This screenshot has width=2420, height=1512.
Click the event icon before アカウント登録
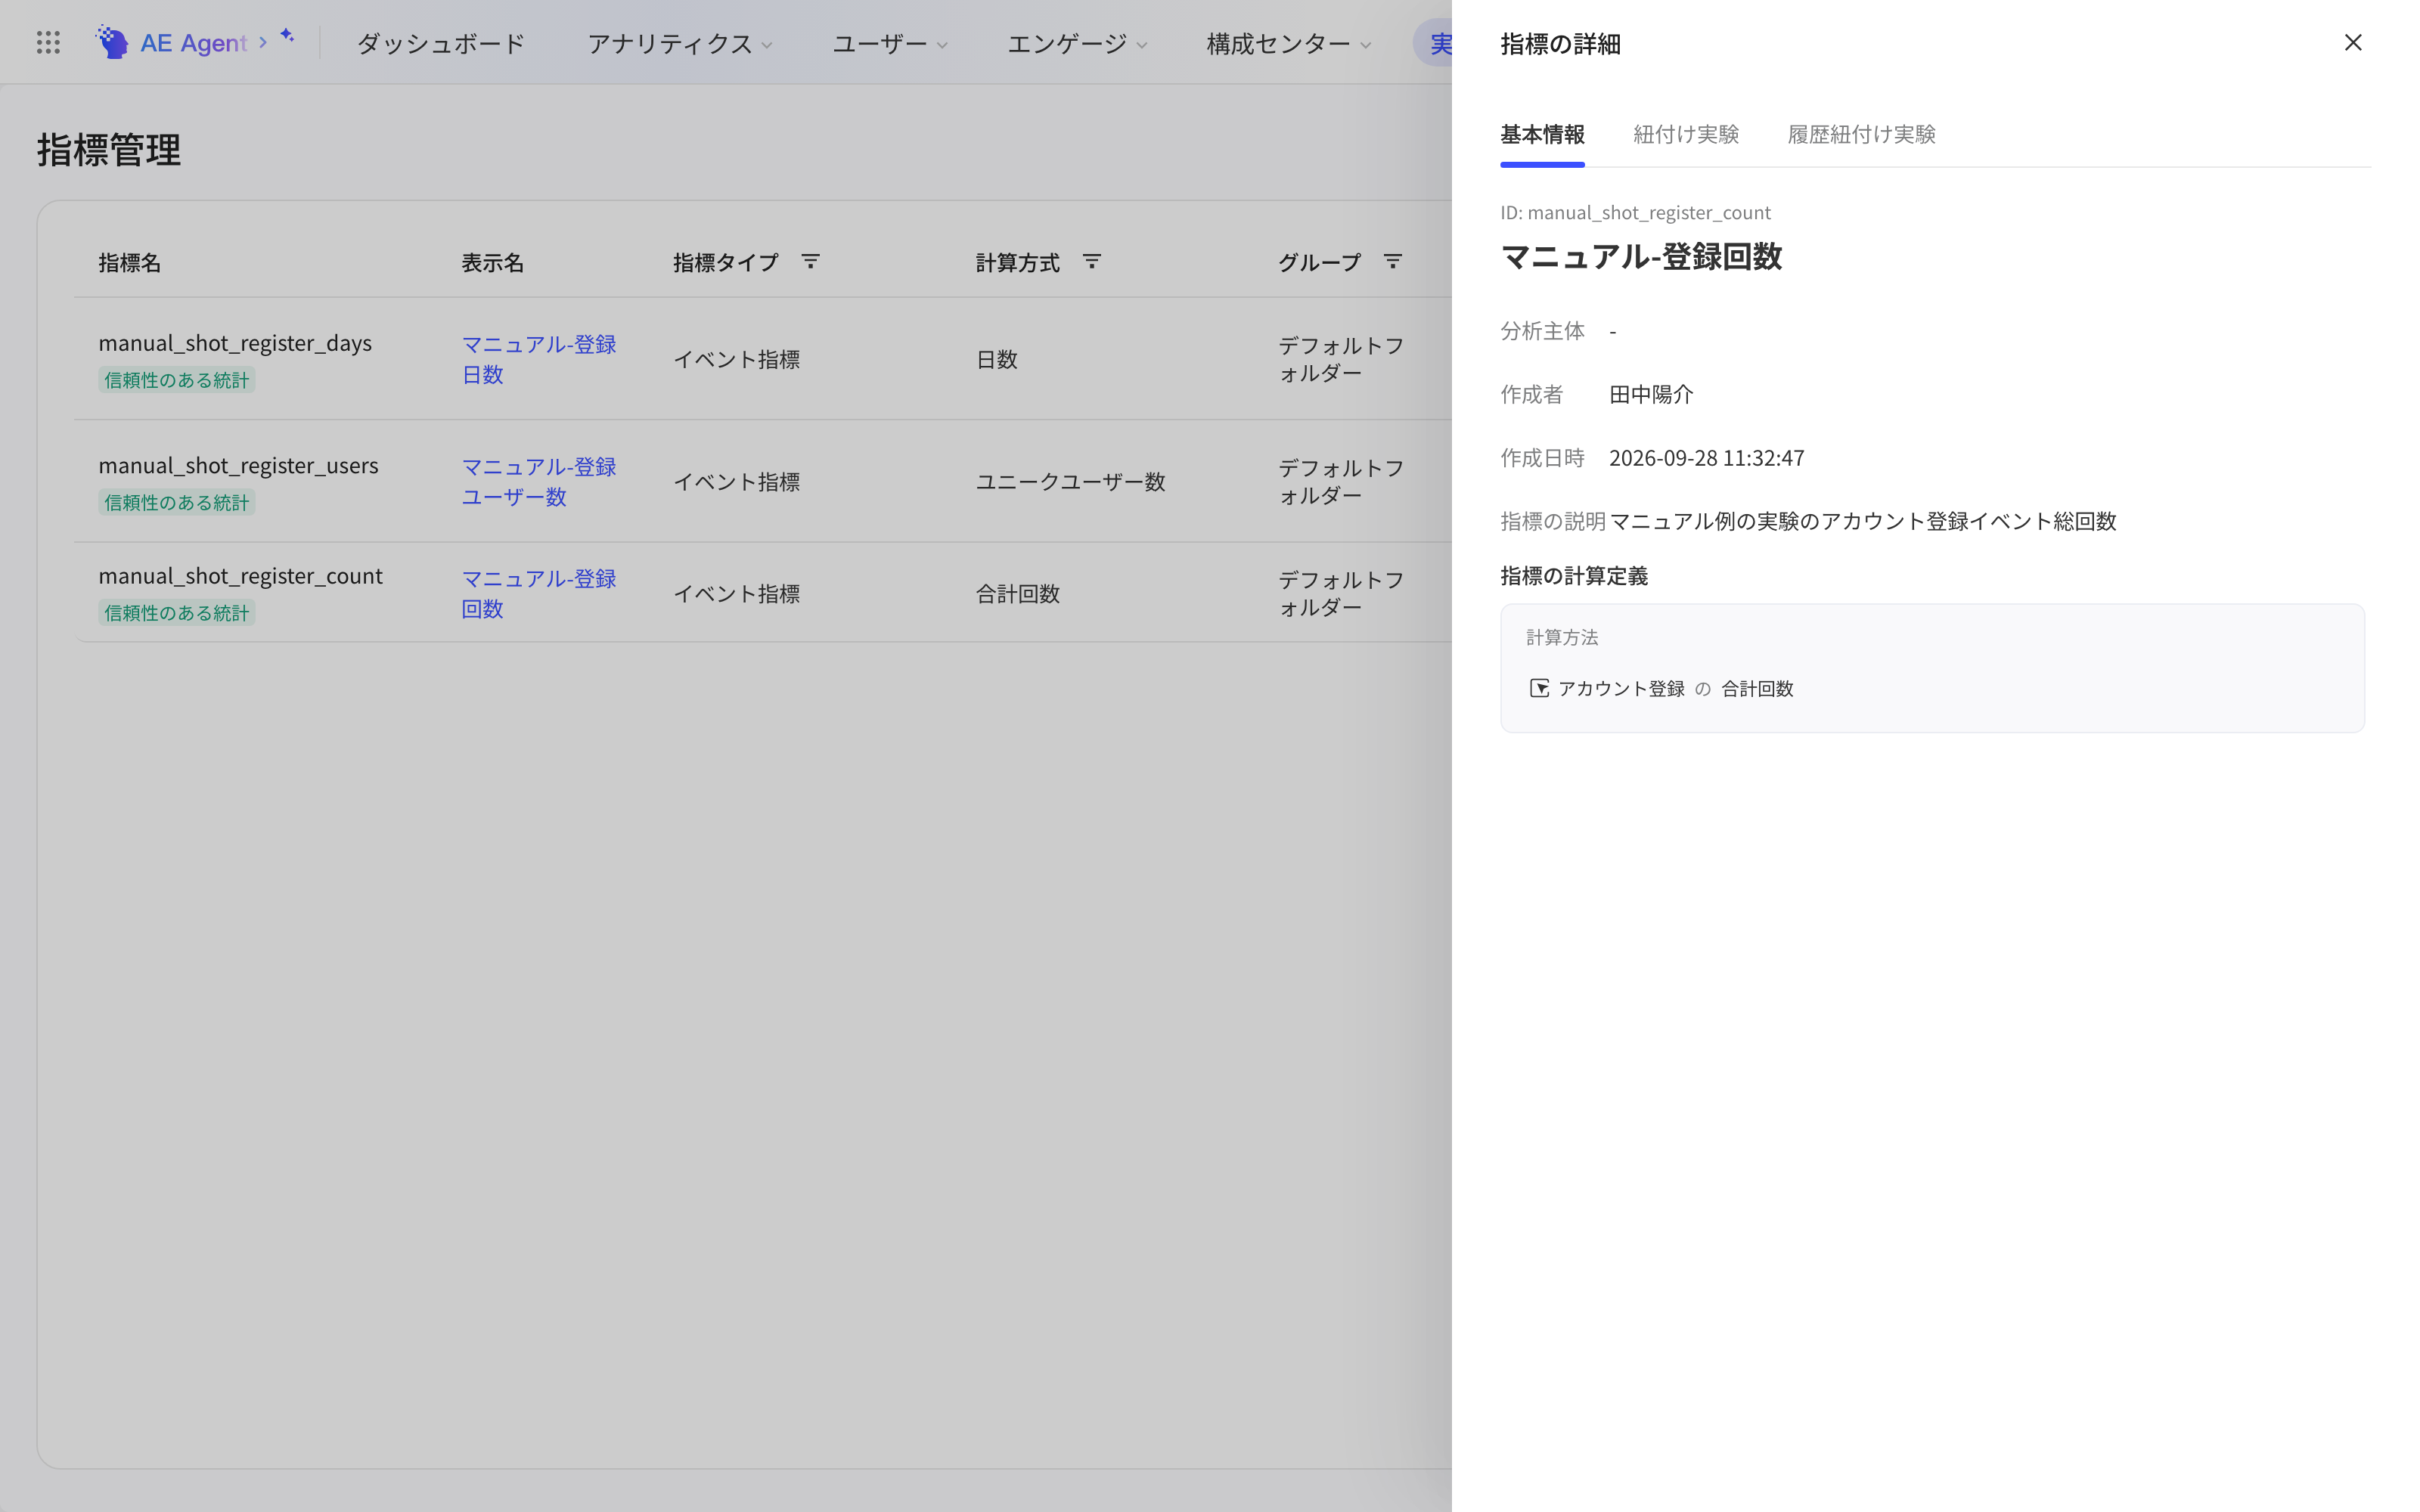[x=1539, y=688]
